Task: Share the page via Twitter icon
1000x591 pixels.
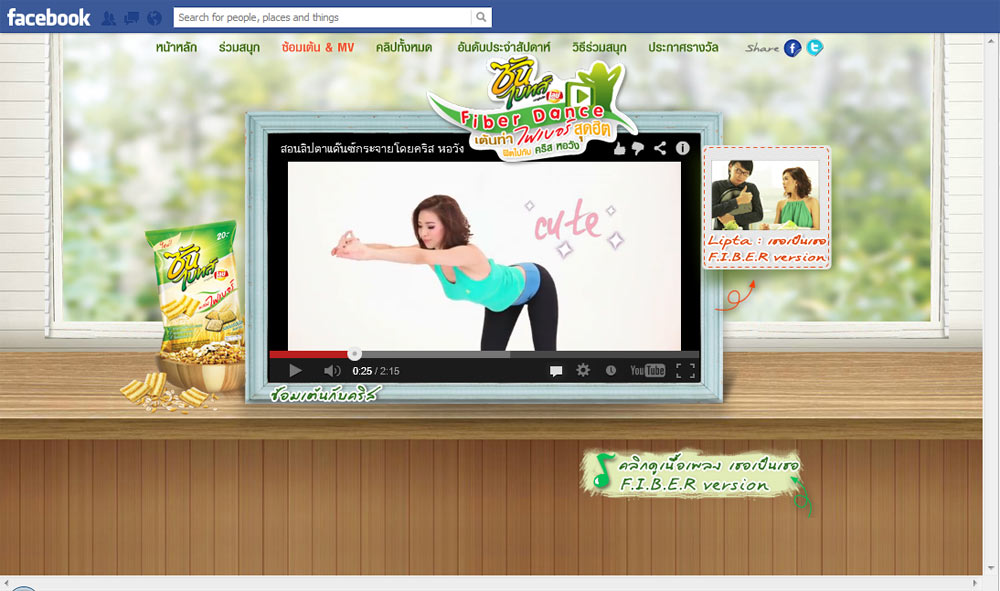Action: (814, 48)
